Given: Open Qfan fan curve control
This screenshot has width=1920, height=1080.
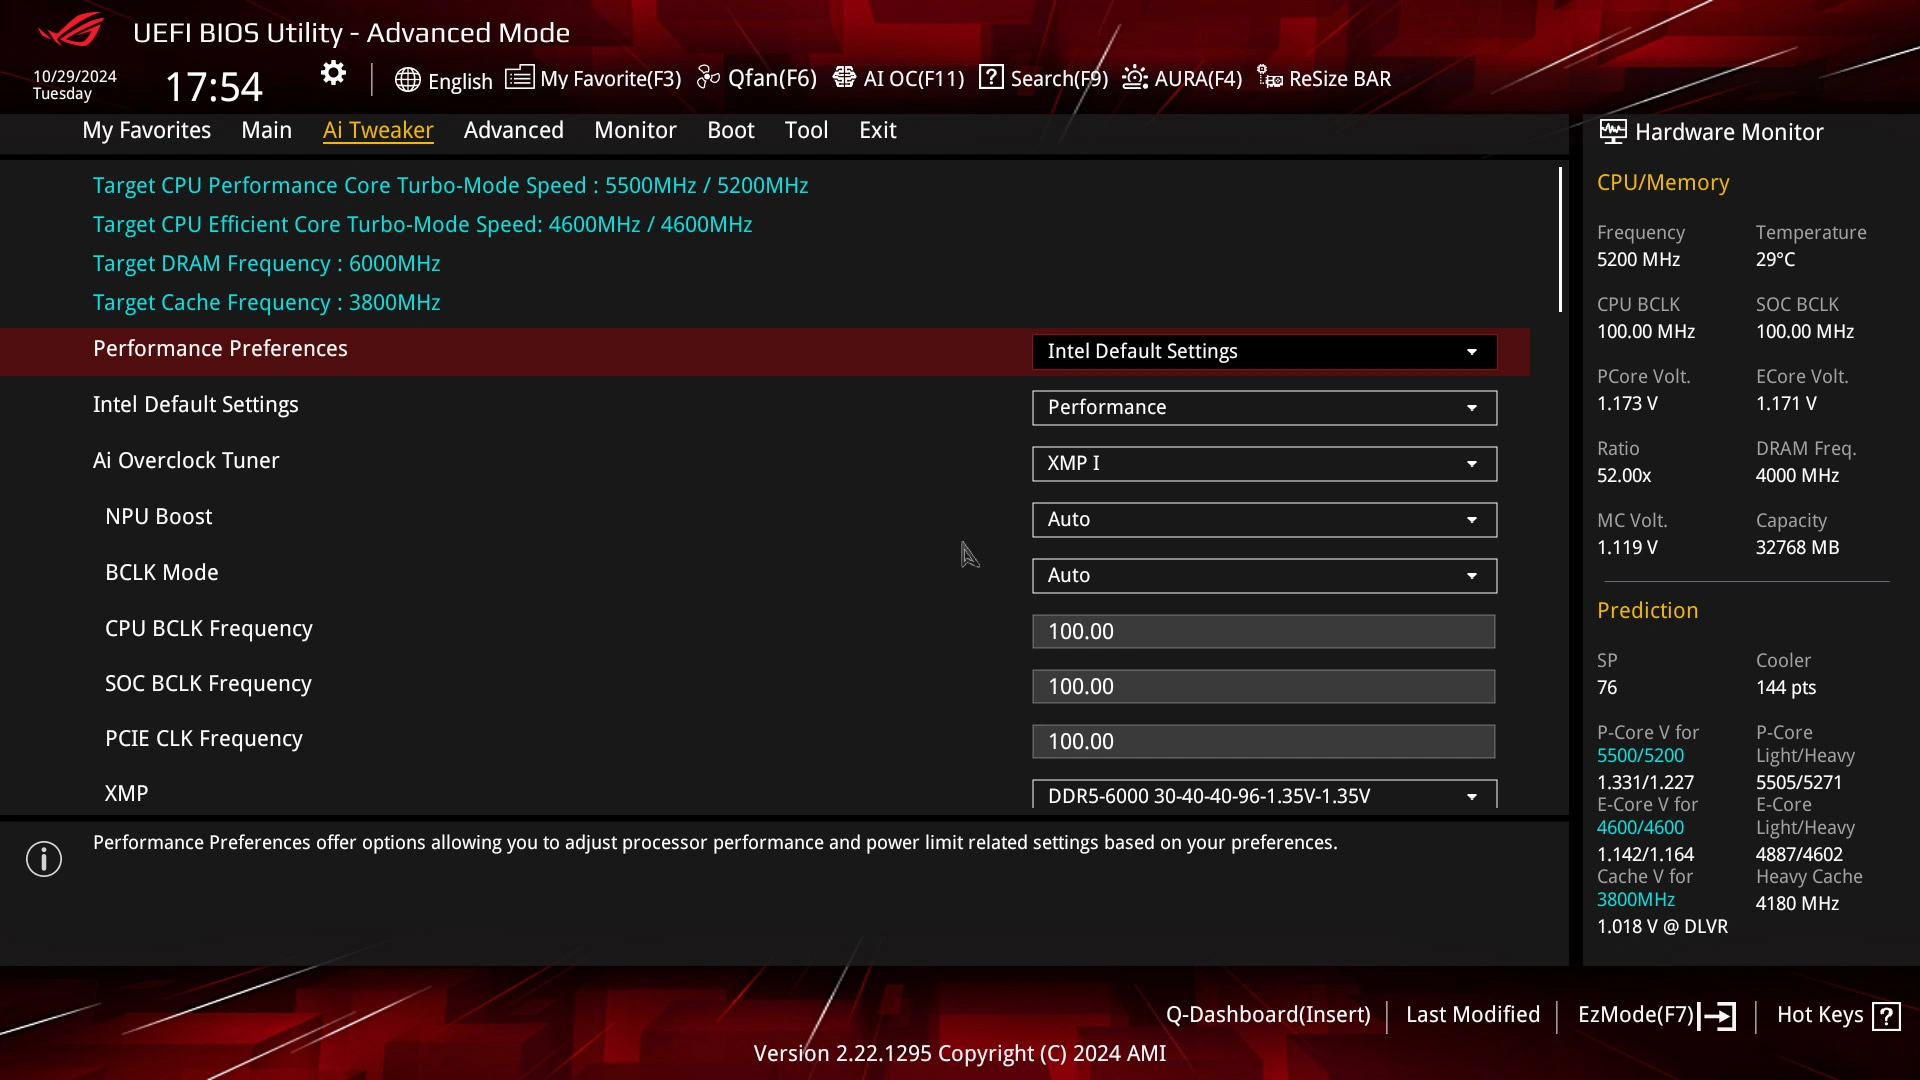Looking at the screenshot, I should (757, 79).
